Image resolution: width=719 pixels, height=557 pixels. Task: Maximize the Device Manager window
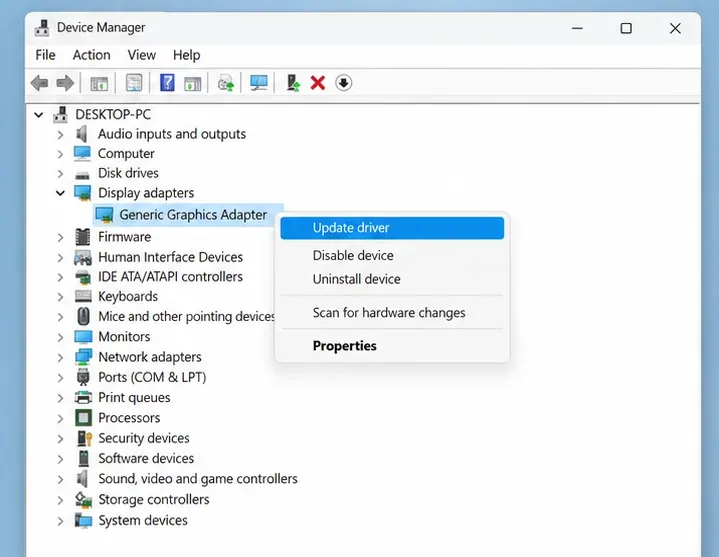(x=626, y=28)
